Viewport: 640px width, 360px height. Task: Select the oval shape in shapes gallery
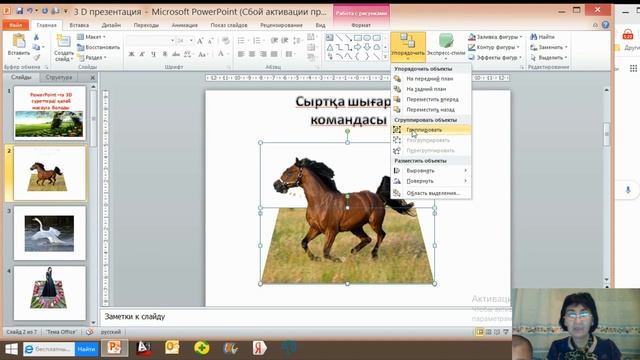click(x=367, y=38)
